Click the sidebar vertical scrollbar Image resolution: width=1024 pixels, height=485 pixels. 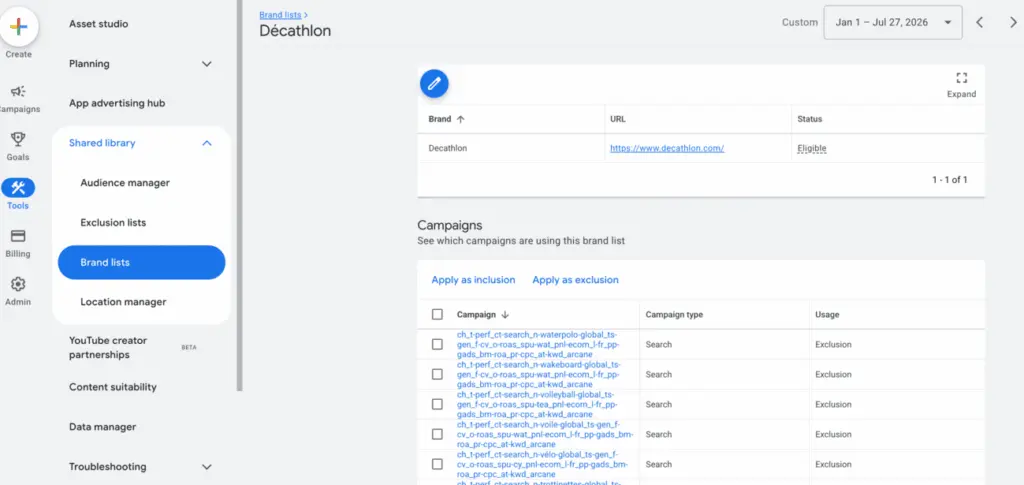[240, 196]
